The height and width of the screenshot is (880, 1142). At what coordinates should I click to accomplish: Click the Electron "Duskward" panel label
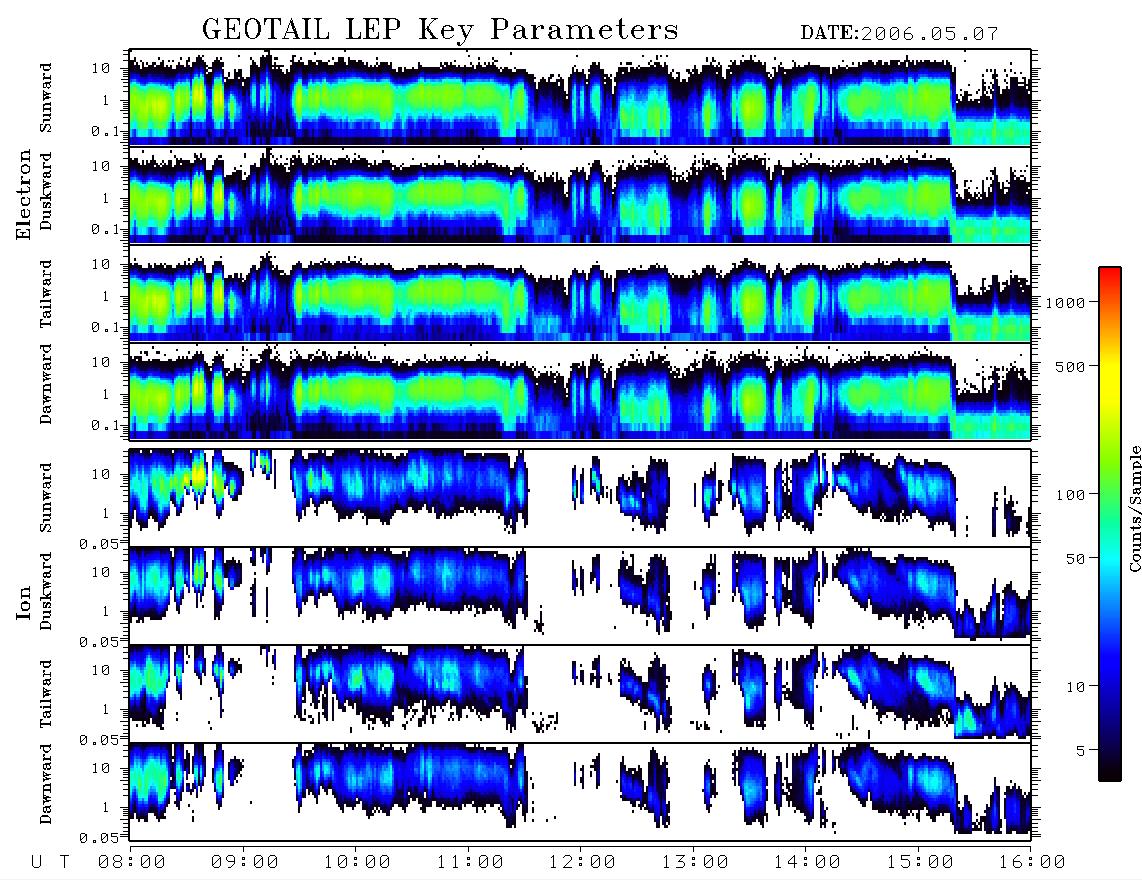click(x=46, y=191)
